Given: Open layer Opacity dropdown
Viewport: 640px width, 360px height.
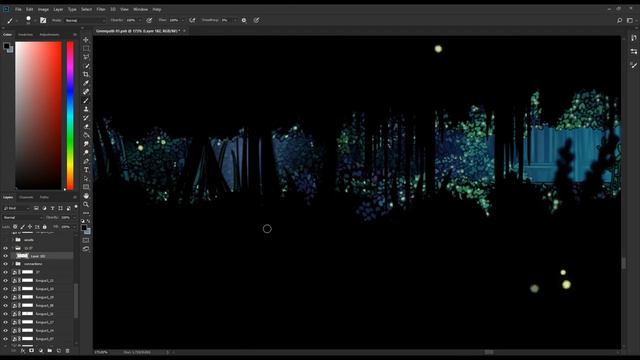Looking at the screenshot, I should coord(73,218).
